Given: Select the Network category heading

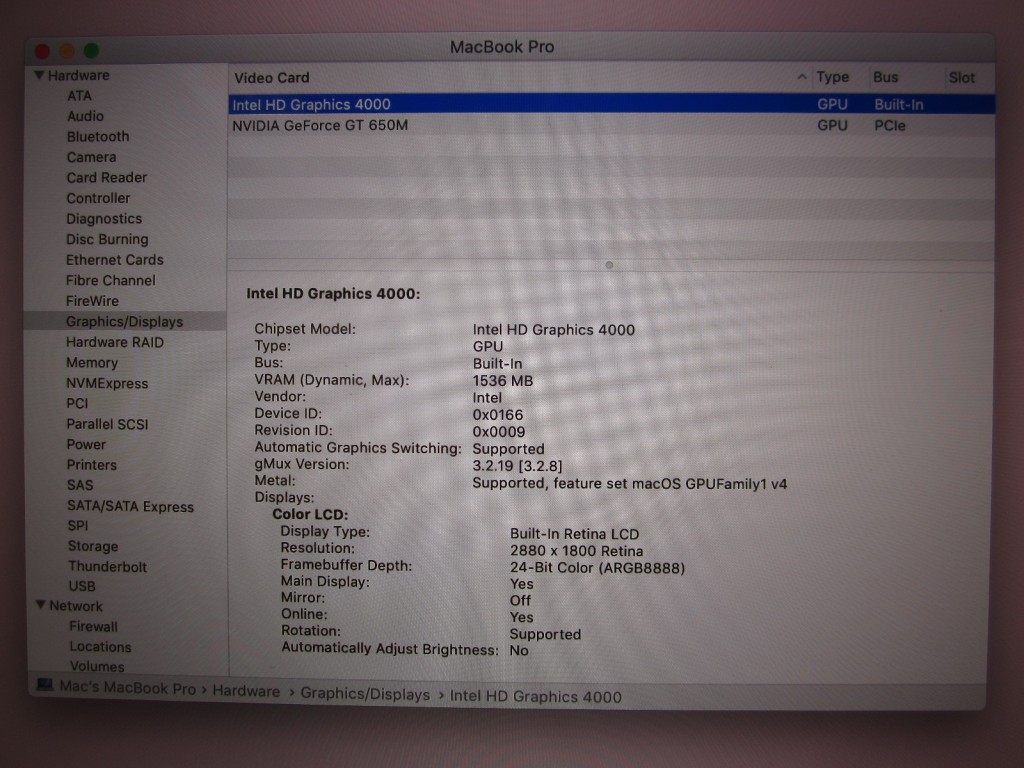Looking at the screenshot, I should (x=76, y=606).
